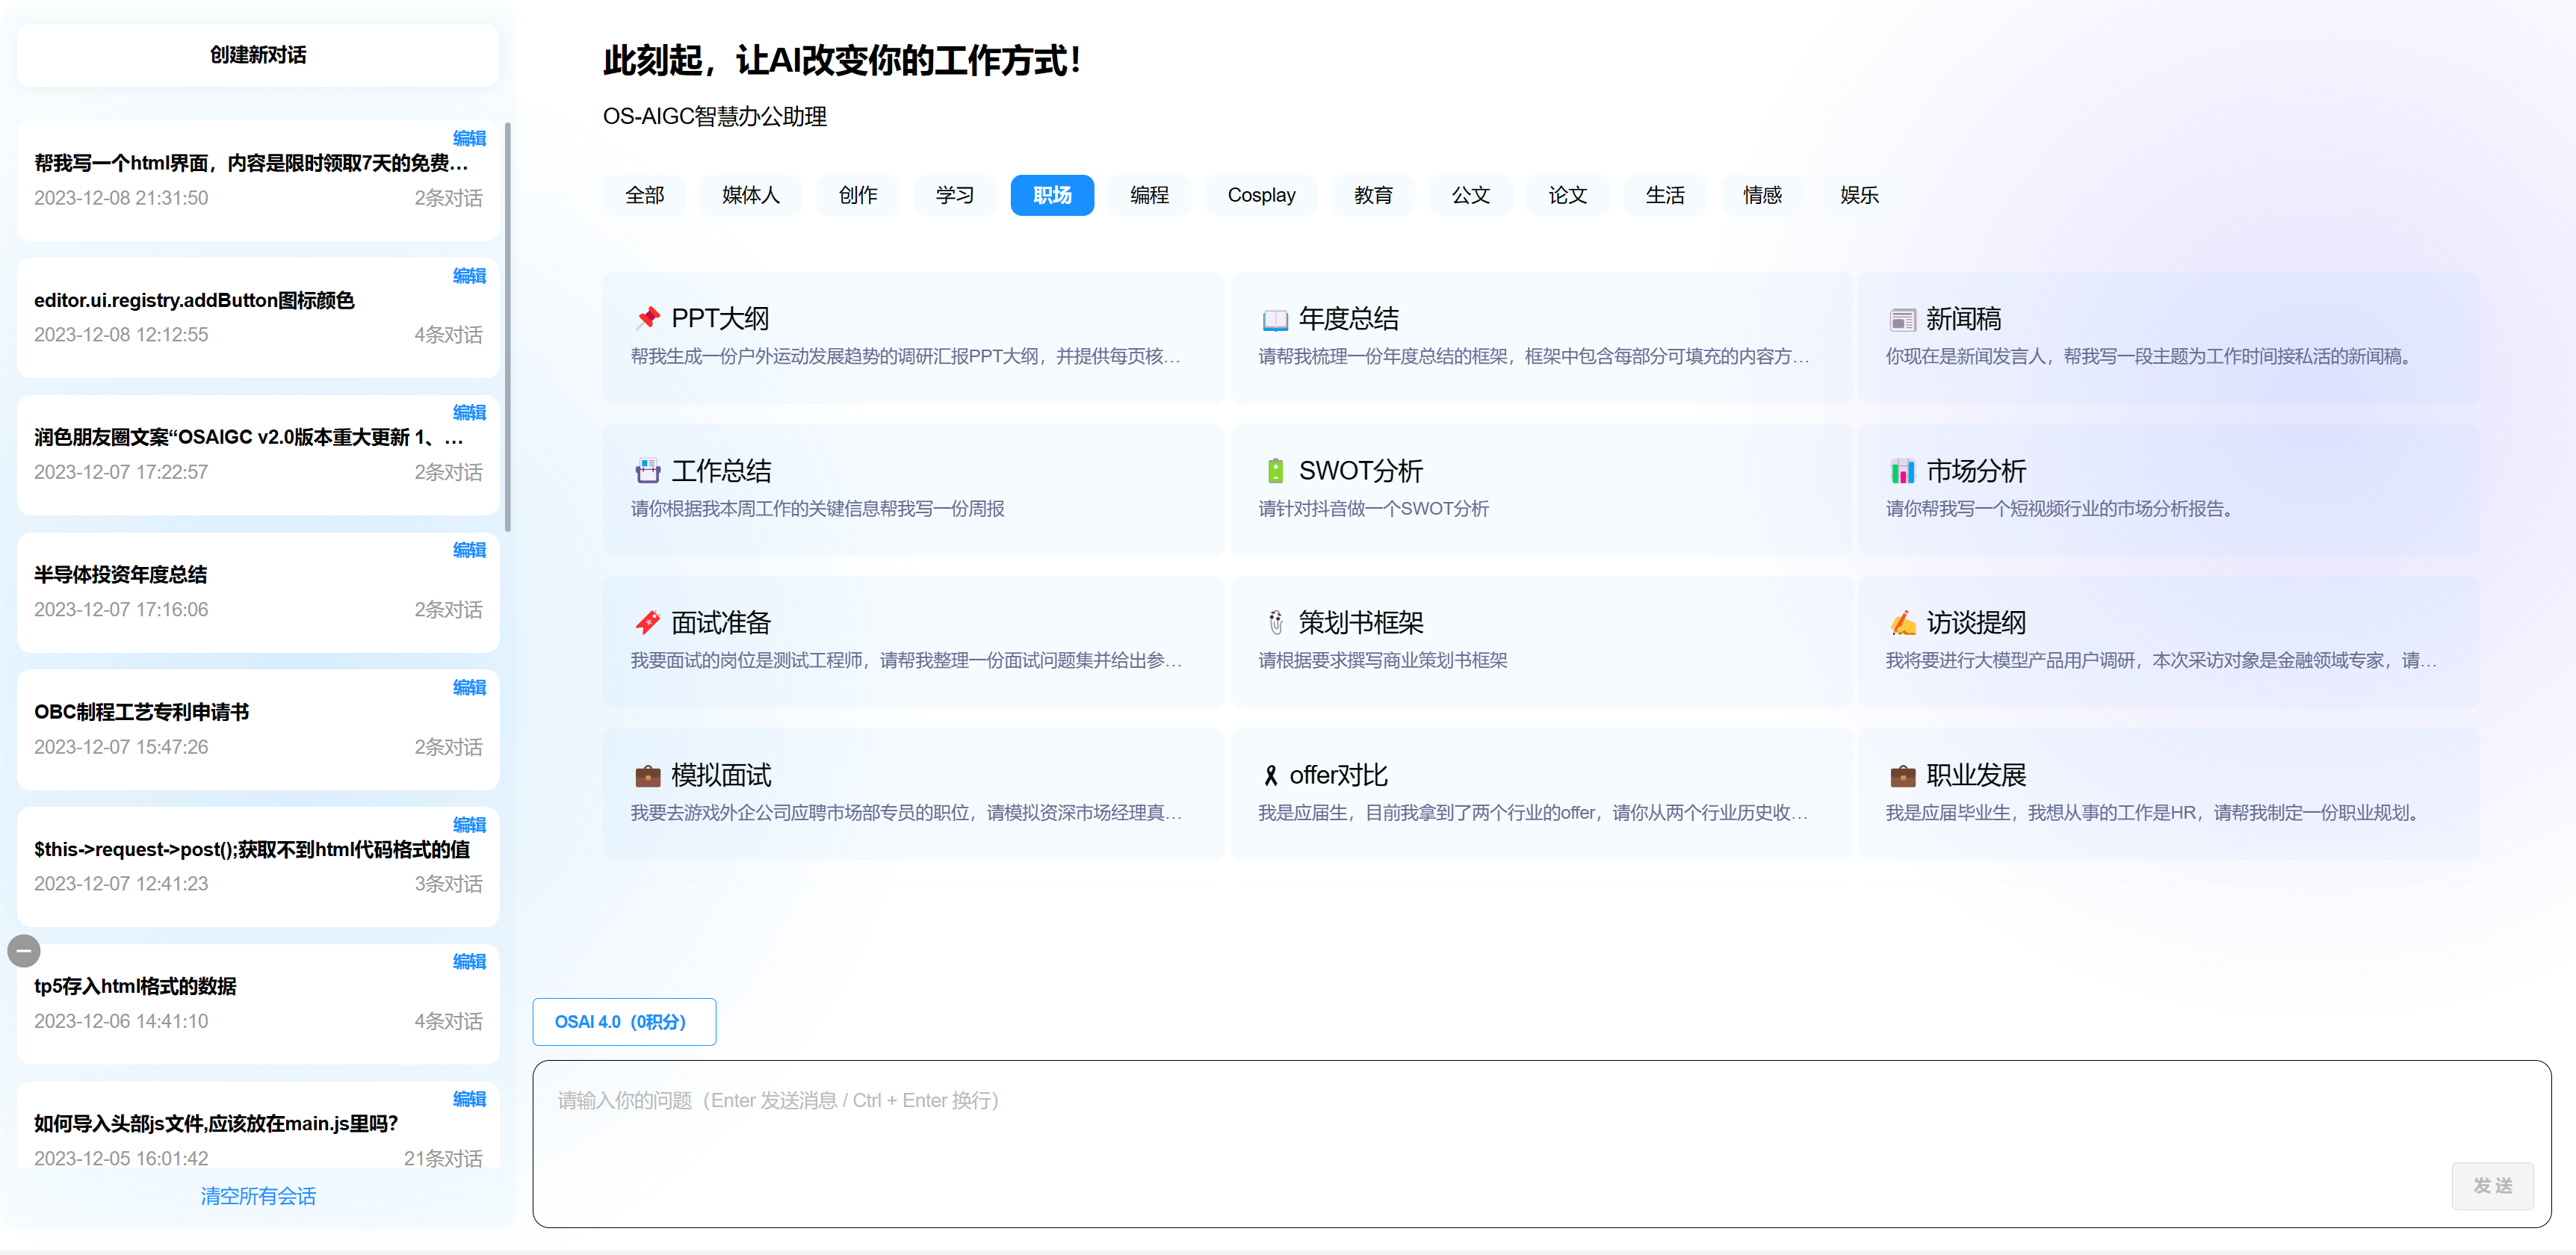
Task: Click 编辑 for $this->request->post() conversation
Action: click(x=469, y=824)
